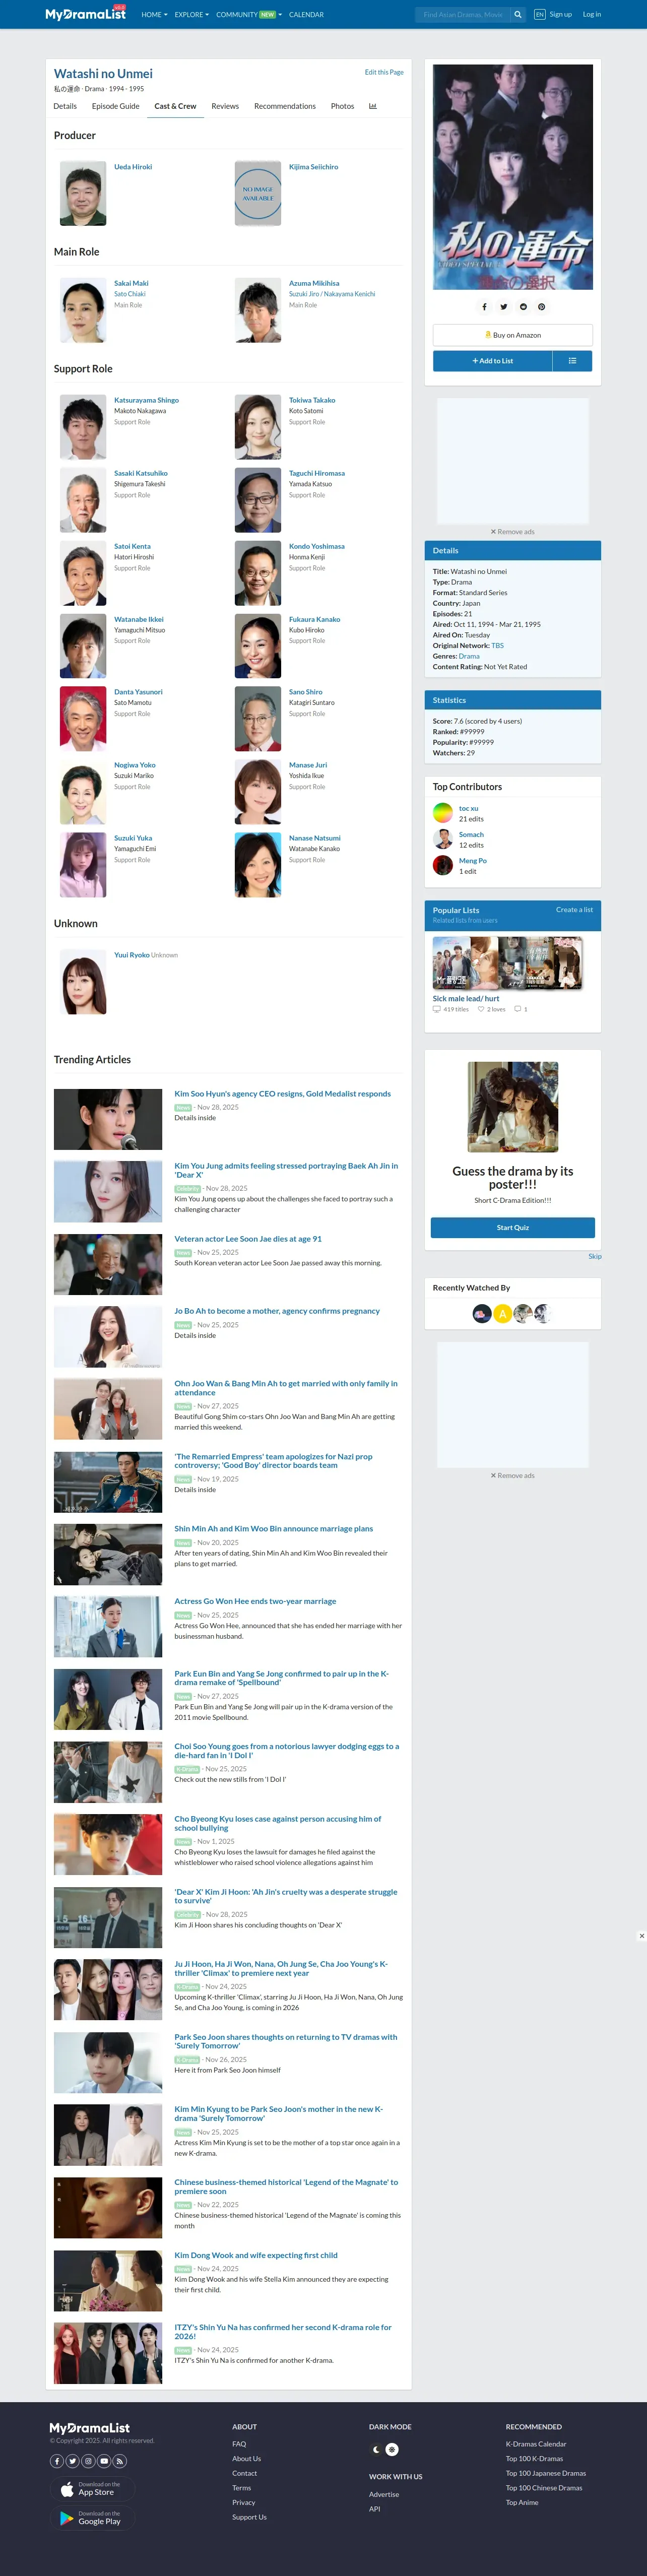647x2576 pixels.
Task: Open Top 100 K-Dramas footer link
Action: pos(534,2459)
